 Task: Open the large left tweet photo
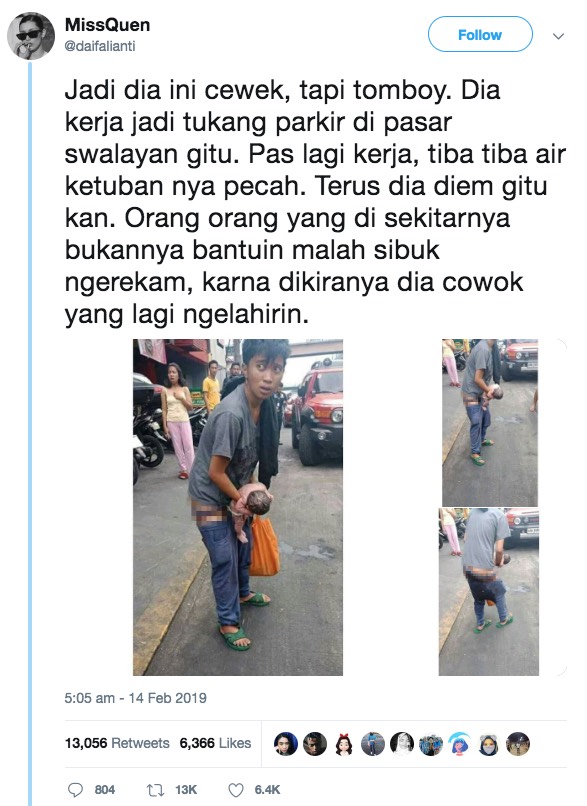(x=238, y=507)
